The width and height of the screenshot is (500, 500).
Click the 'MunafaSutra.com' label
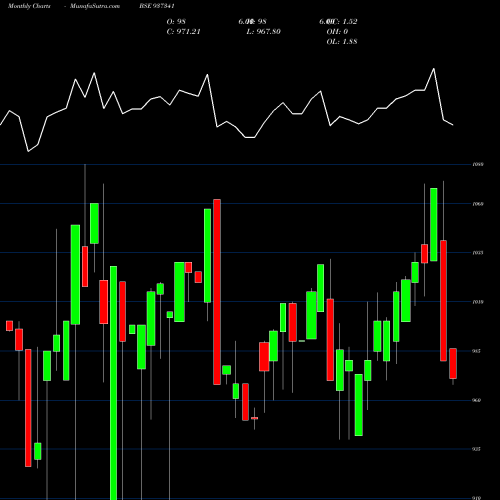[x=95, y=6]
